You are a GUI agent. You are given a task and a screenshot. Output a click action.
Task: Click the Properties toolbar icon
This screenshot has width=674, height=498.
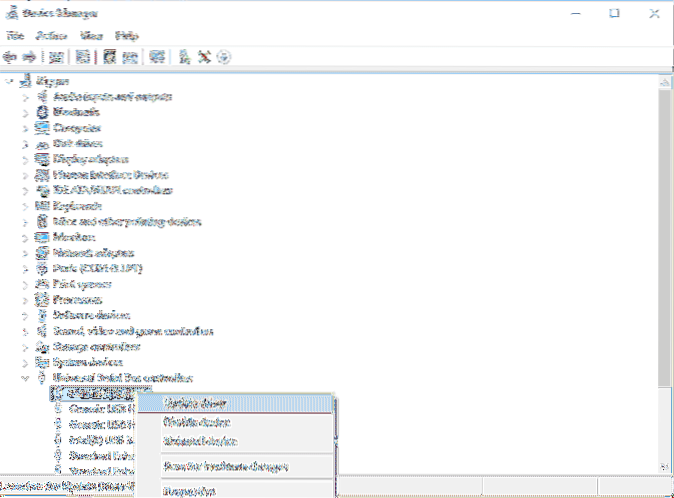(x=84, y=57)
